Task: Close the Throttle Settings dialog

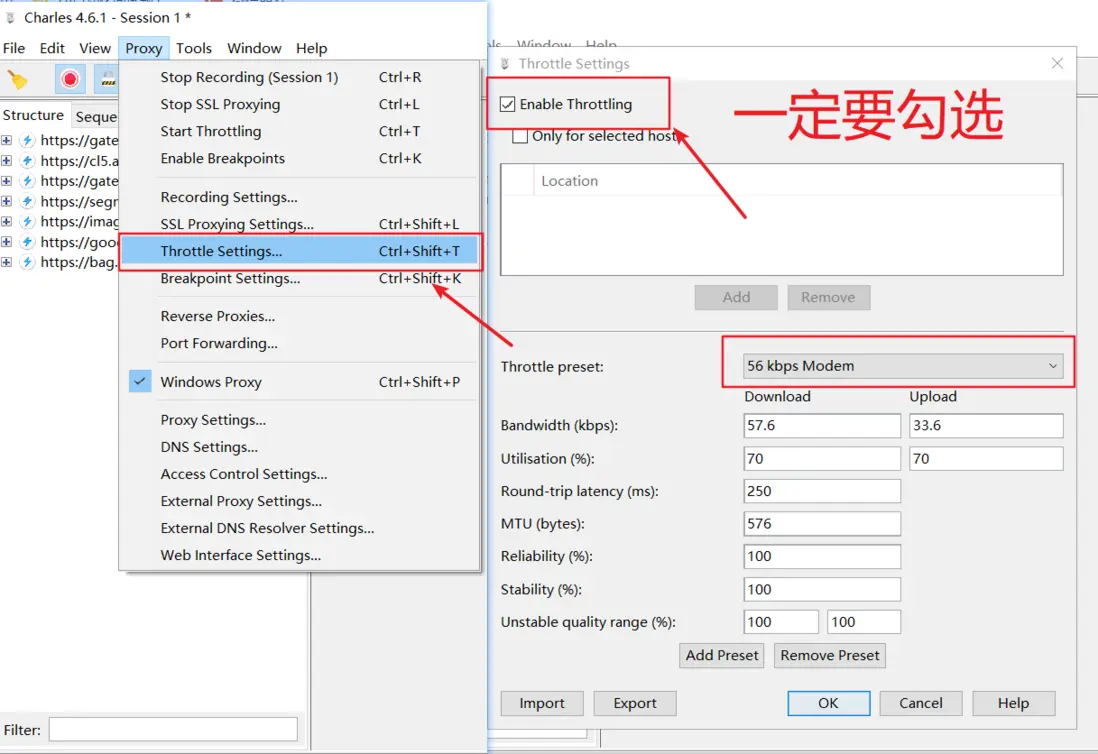Action: tap(1057, 64)
